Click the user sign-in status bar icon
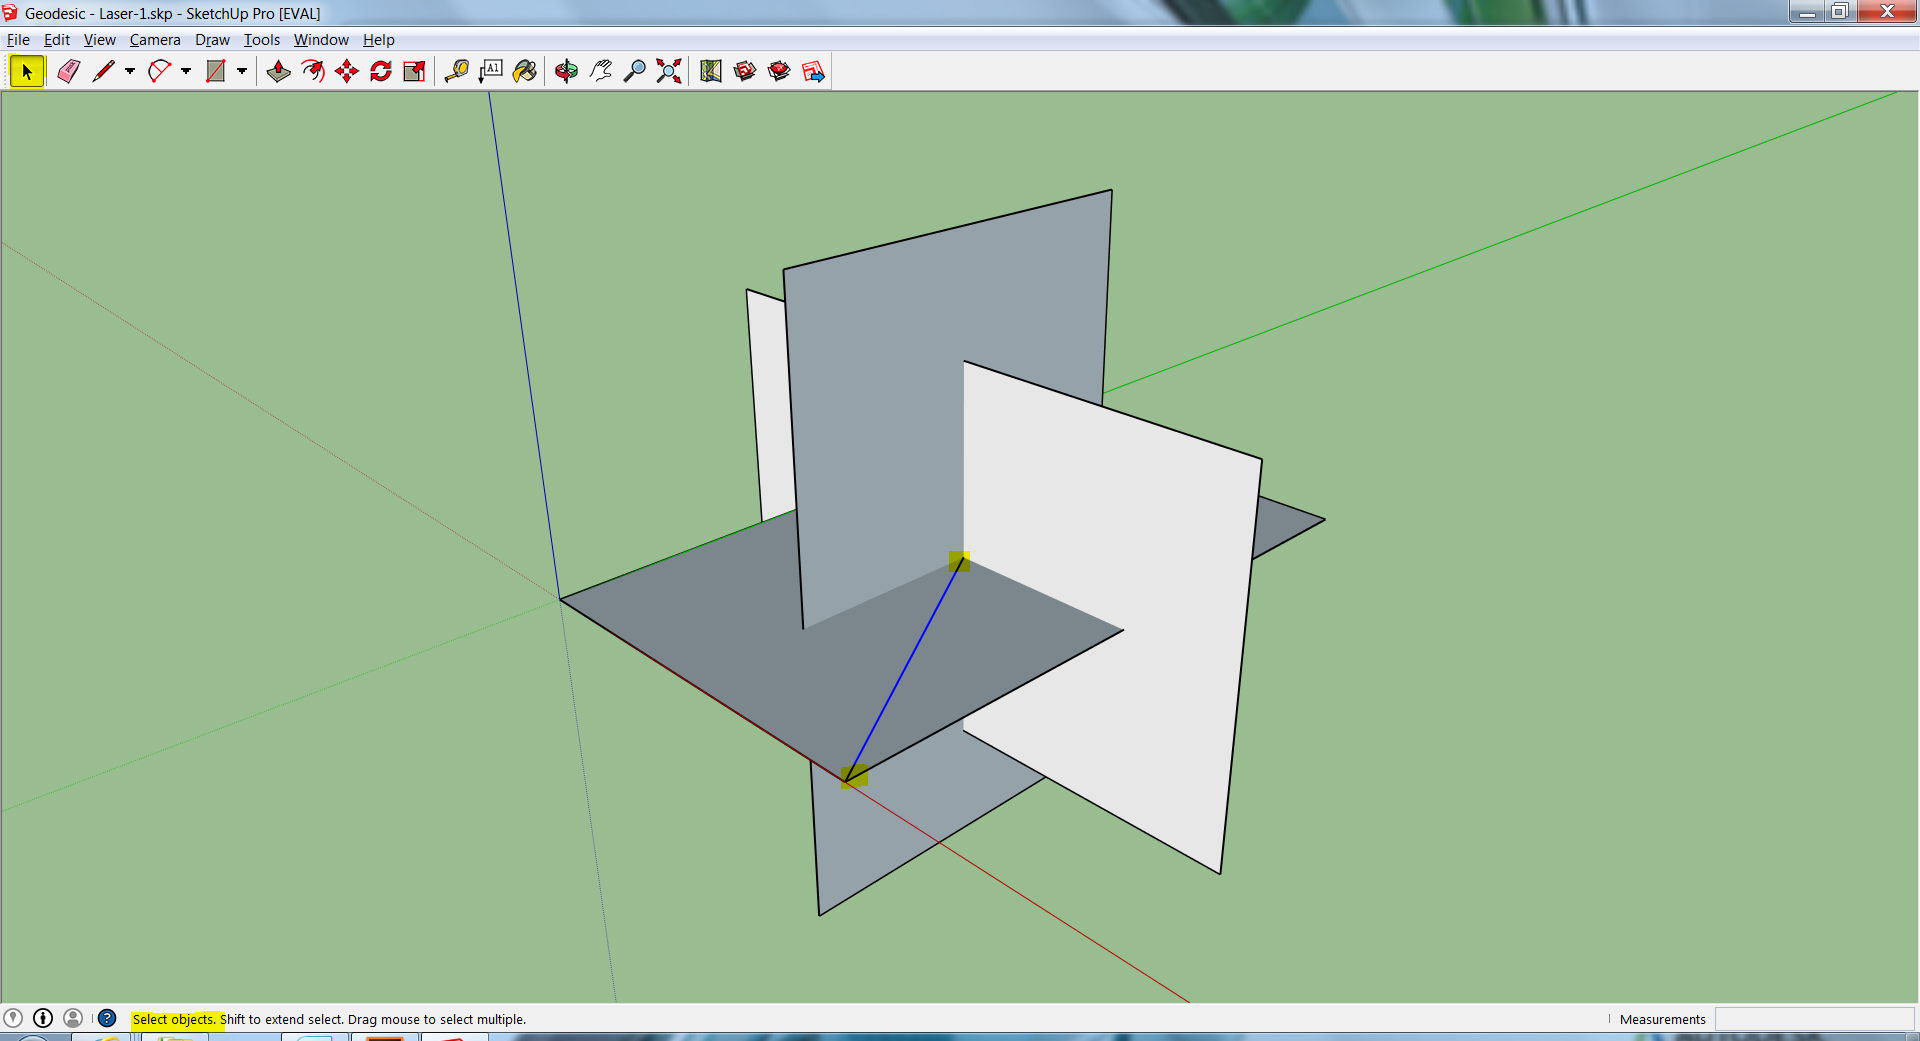The width and height of the screenshot is (1920, 1041). (x=73, y=1018)
